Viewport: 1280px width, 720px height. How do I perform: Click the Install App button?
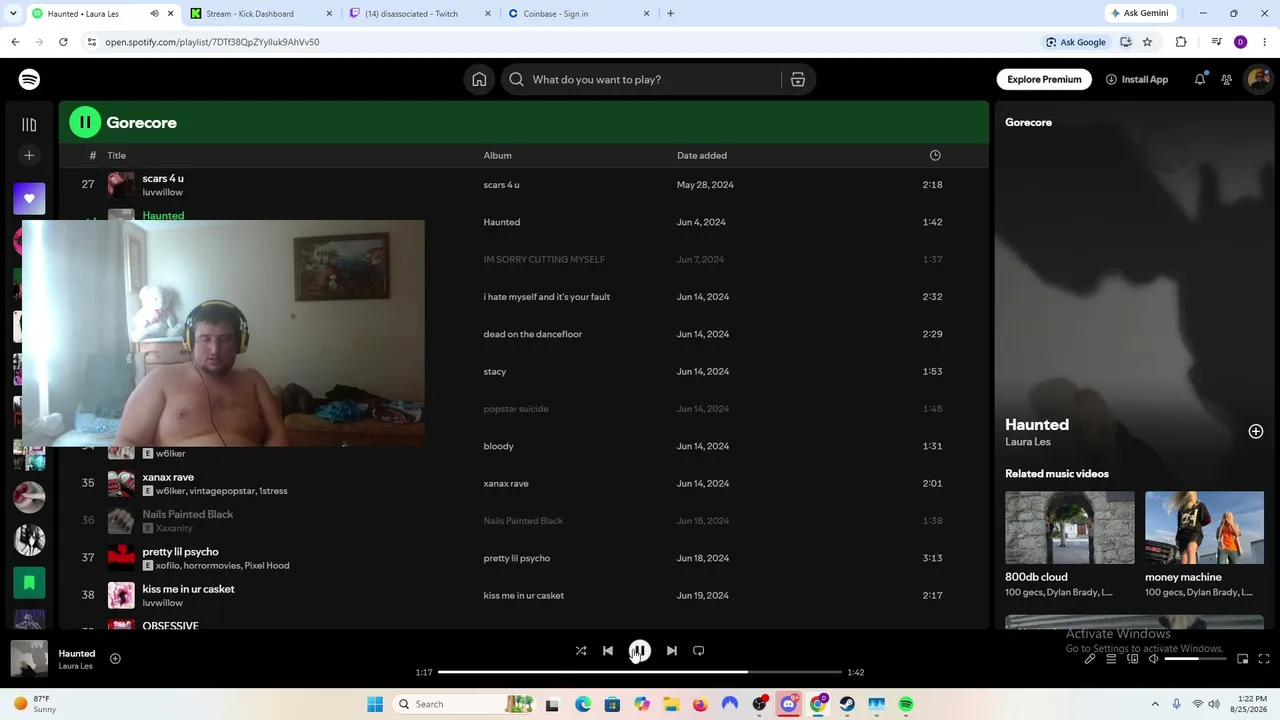pos(1137,80)
